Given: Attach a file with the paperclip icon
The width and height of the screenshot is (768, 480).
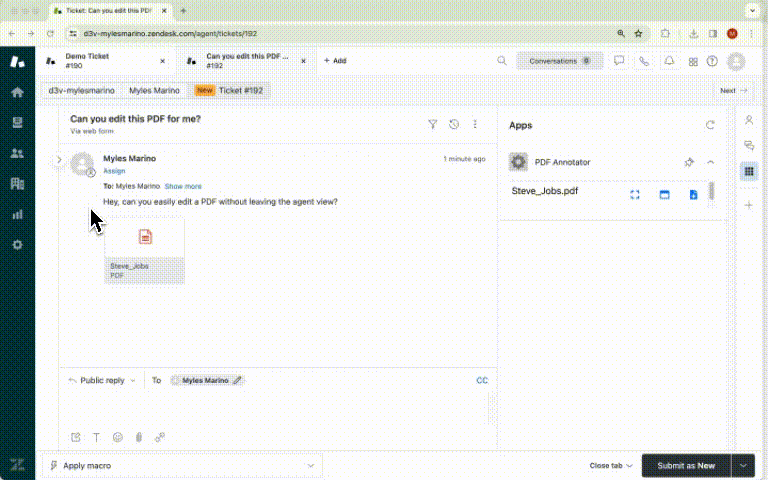Looking at the screenshot, I should click(138, 437).
